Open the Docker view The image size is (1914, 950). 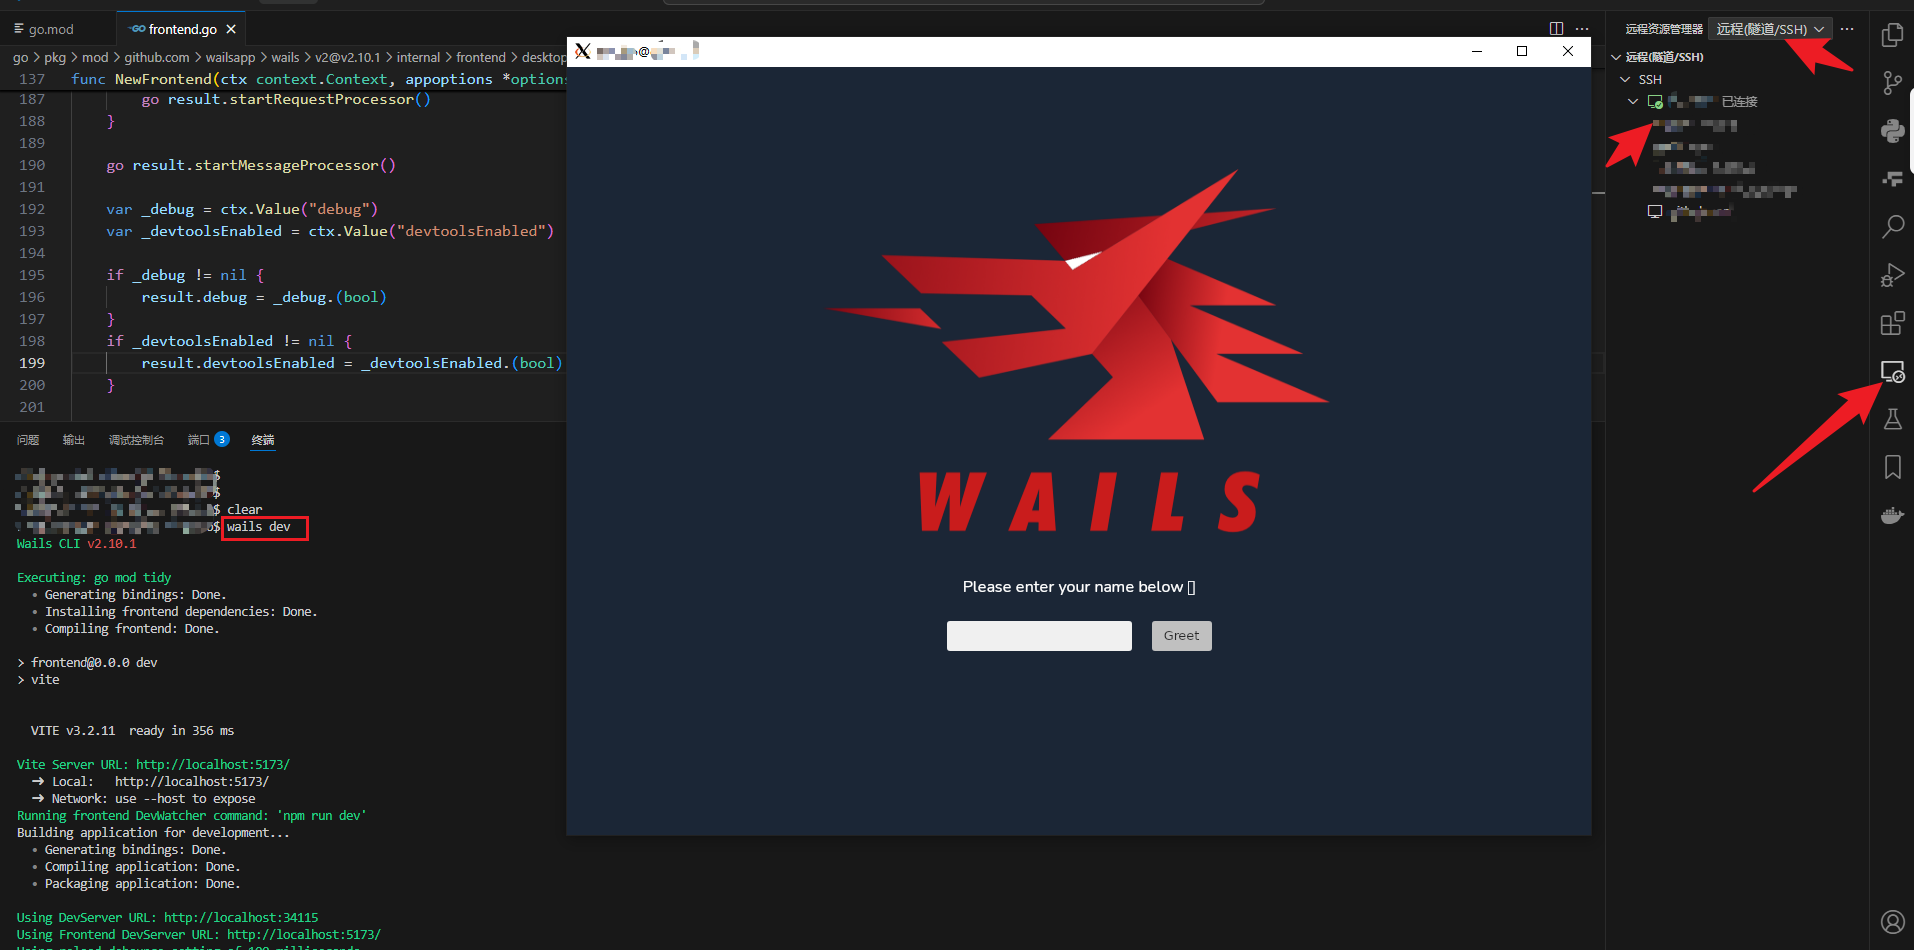click(x=1892, y=515)
